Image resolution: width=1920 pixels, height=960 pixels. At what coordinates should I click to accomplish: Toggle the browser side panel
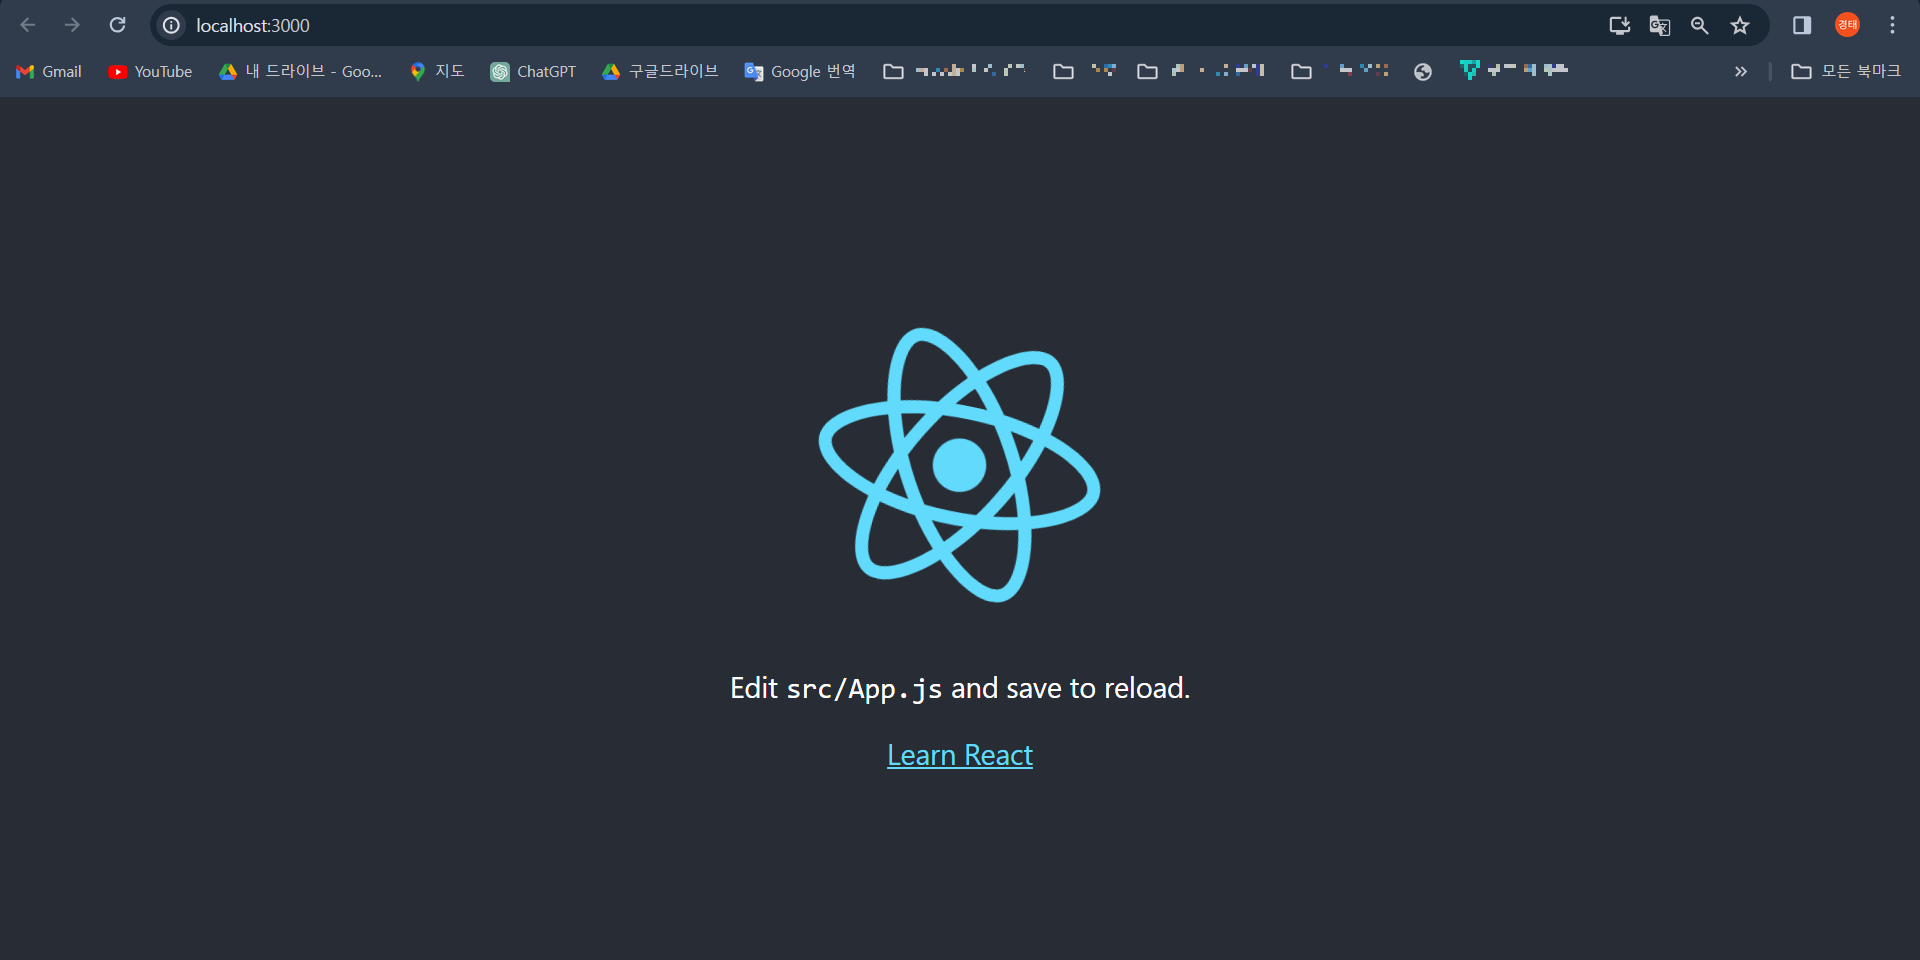pos(1802,25)
